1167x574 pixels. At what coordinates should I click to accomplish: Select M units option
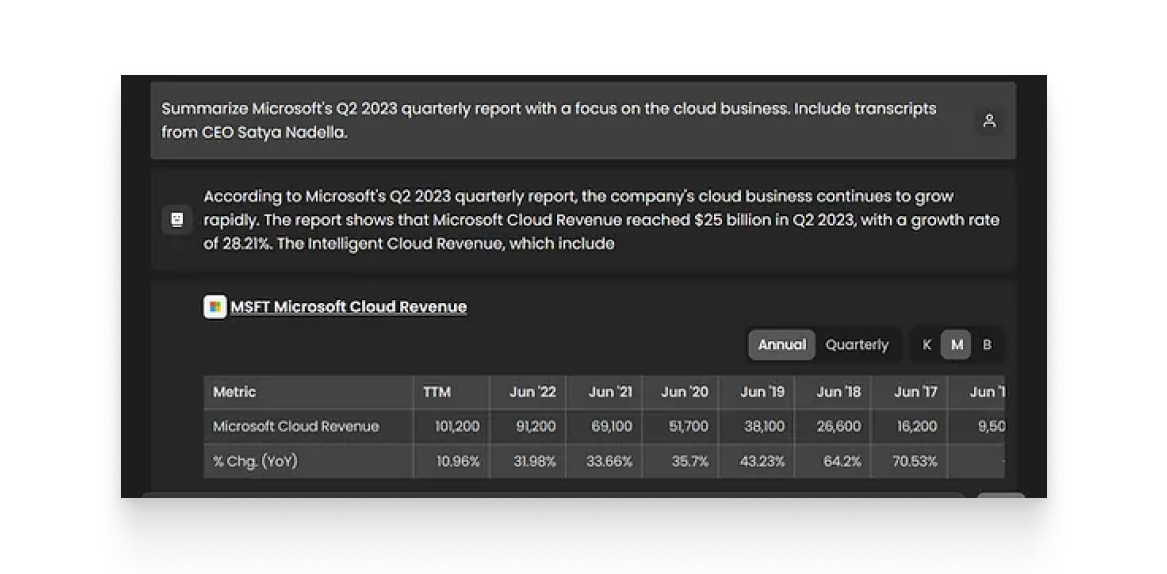(956, 345)
